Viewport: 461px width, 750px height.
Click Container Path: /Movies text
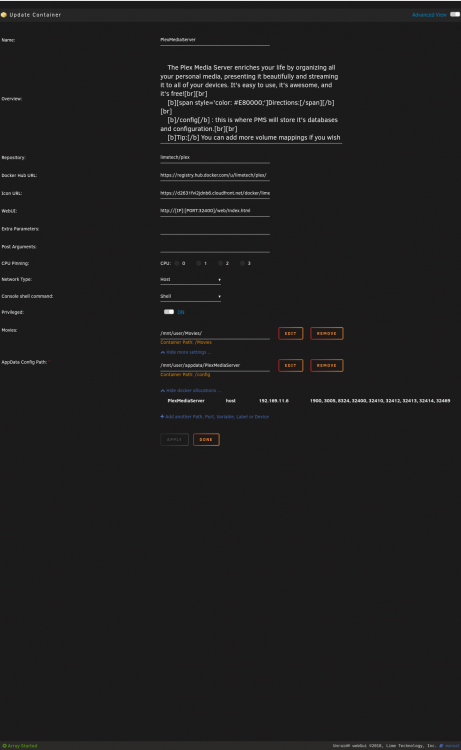pyautogui.click(x=186, y=342)
